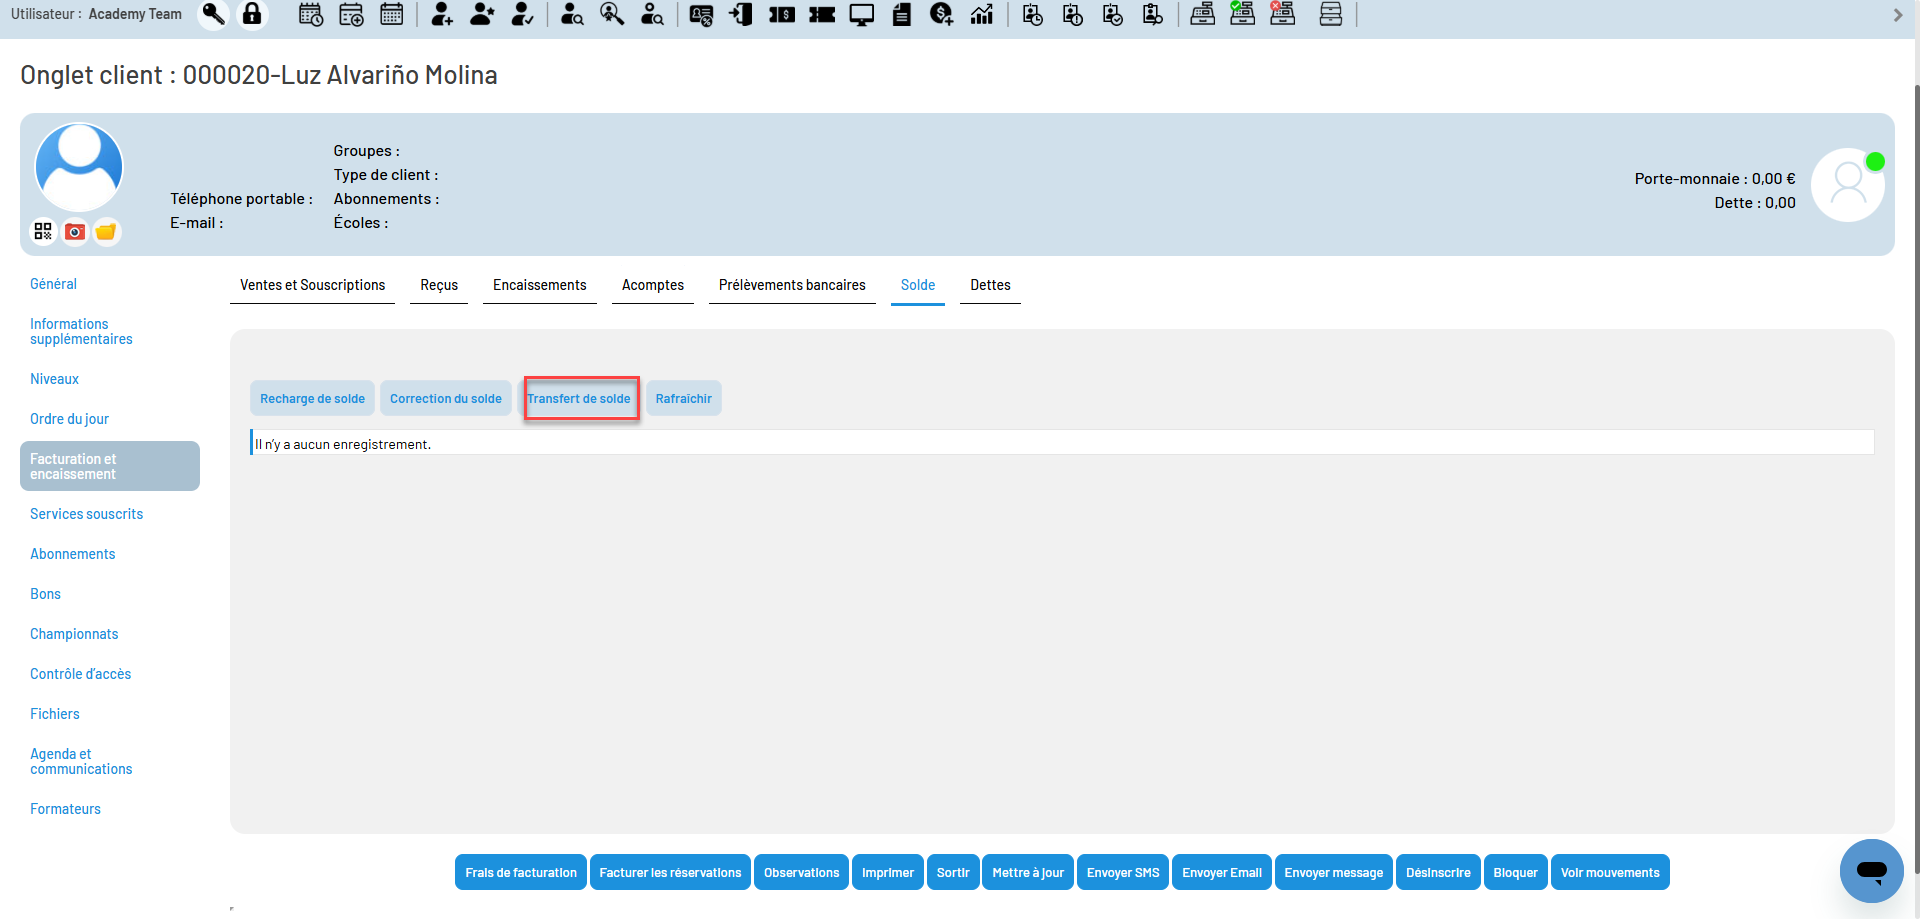This screenshot has width=1920, height=919.
Task: Open Informations supplémentaires in the sidebar
Action: coord(81,331)
